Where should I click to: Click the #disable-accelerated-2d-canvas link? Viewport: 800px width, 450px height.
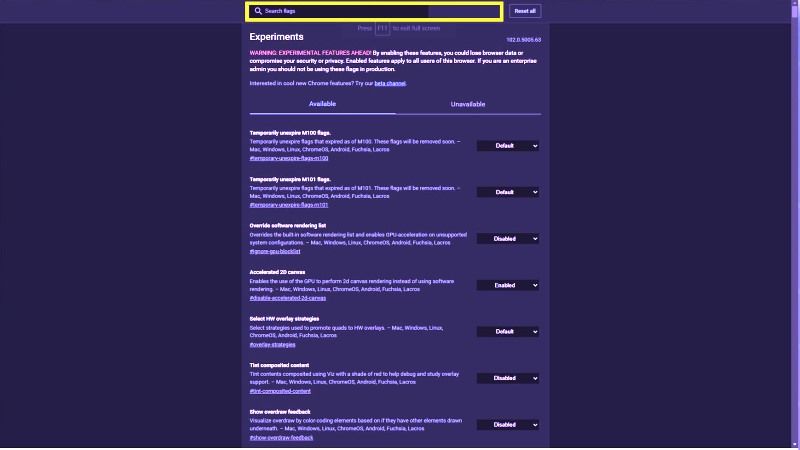click(288, 298)
